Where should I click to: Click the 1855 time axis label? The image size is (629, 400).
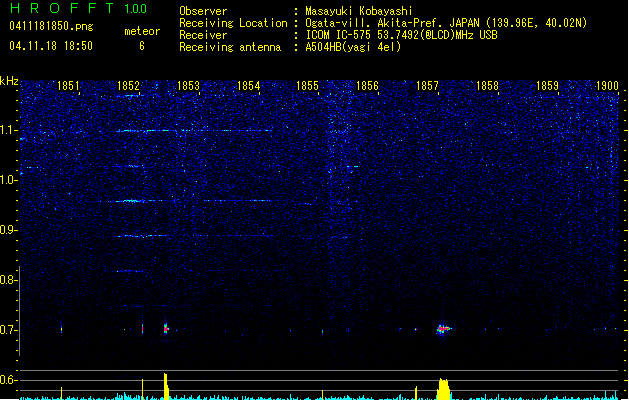click(x=307, y=85)
